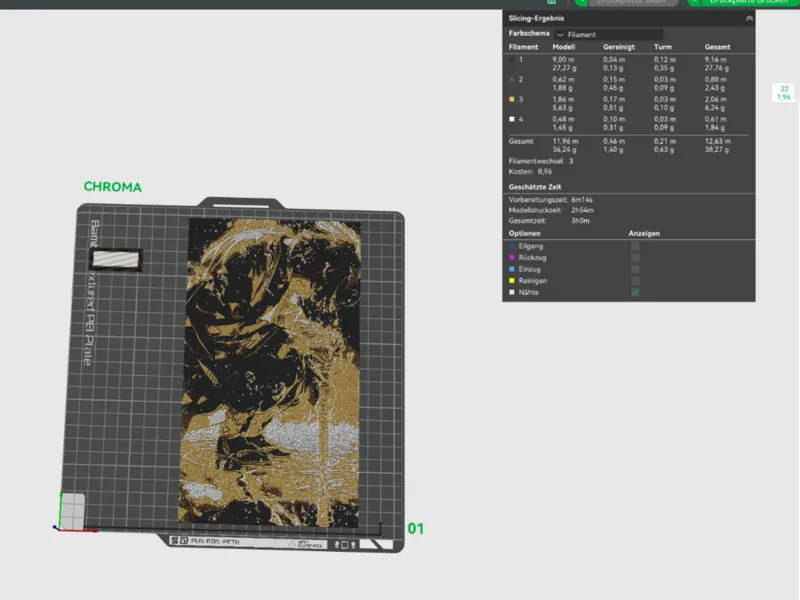Uncheck the Nähte display checkbox

(x=635, y=292)
